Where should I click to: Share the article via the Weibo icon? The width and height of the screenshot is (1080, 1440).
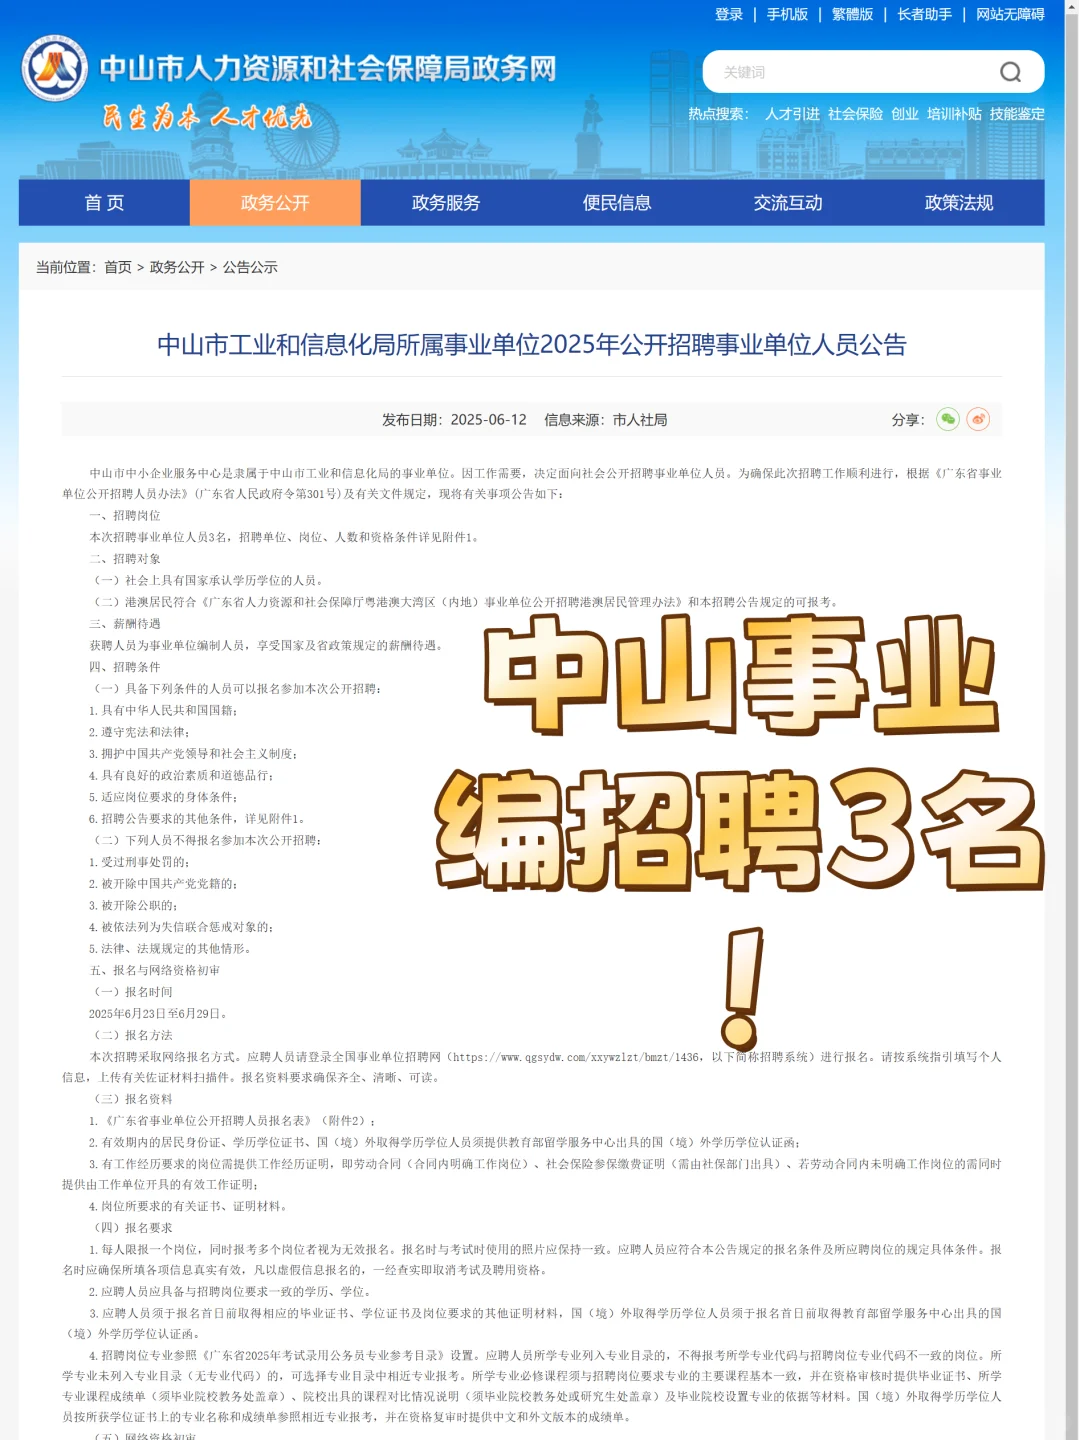tap(979, 420)
